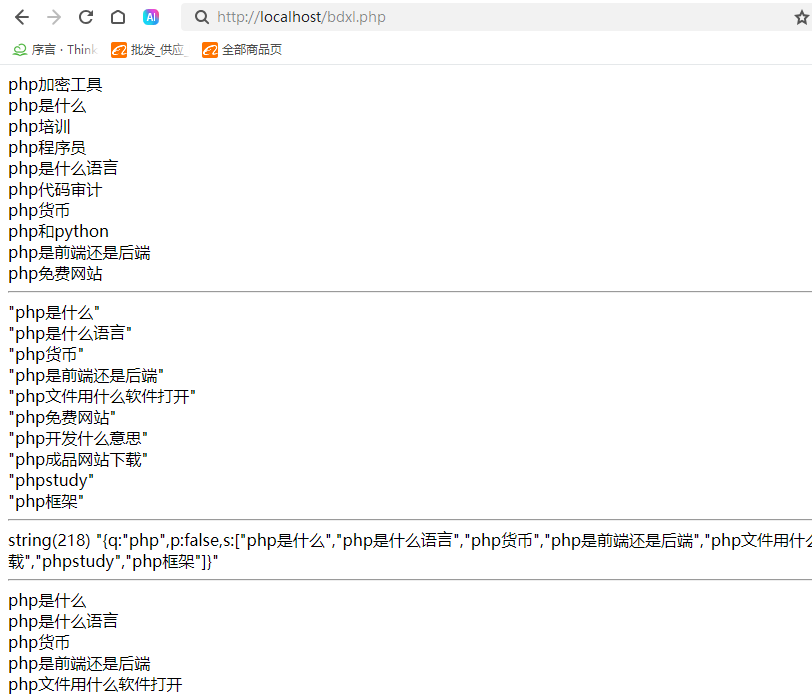Click php是什么语言 in the bottom list

pyautogui.click(x=63, y=621)
